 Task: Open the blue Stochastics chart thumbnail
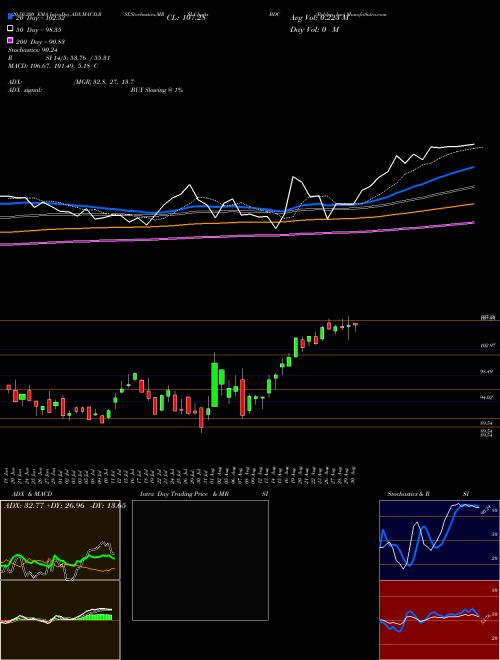pos(439,540)
